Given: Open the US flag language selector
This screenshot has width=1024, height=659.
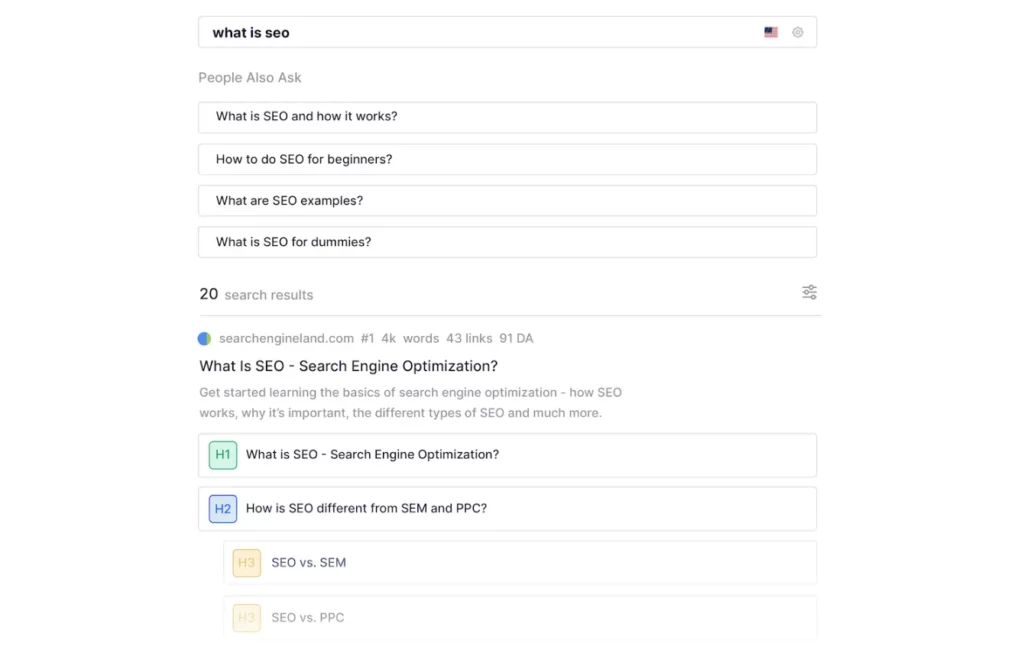Looking at the screenshot, I should (x=770, y=31).
